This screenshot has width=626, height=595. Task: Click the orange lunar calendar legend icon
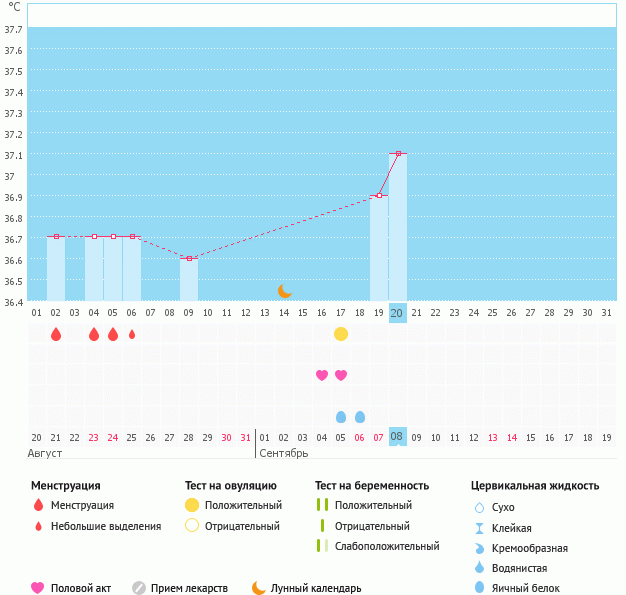[259, 588]
